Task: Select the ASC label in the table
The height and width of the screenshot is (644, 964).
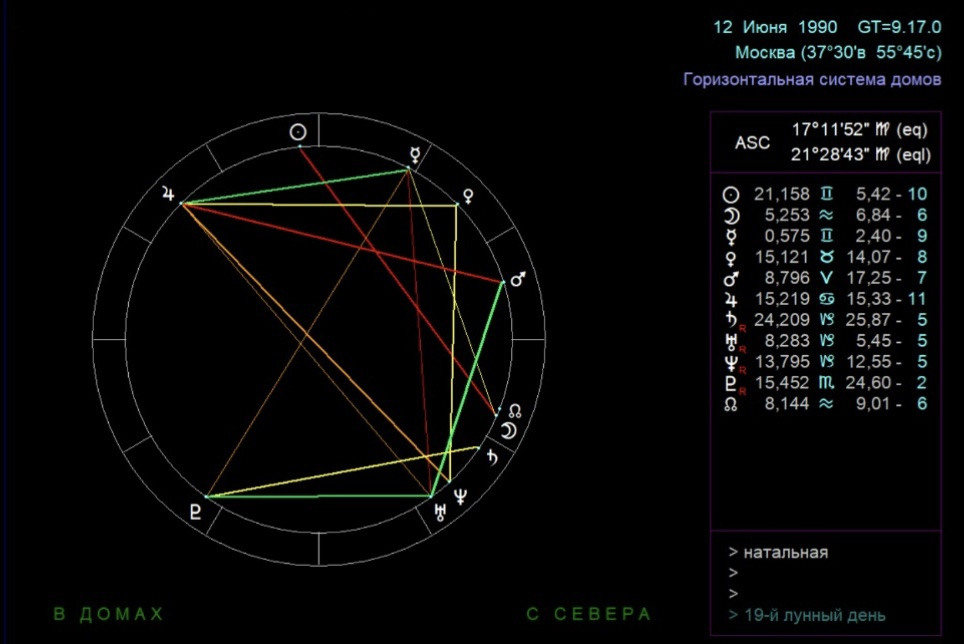Action: pos(752,143)
